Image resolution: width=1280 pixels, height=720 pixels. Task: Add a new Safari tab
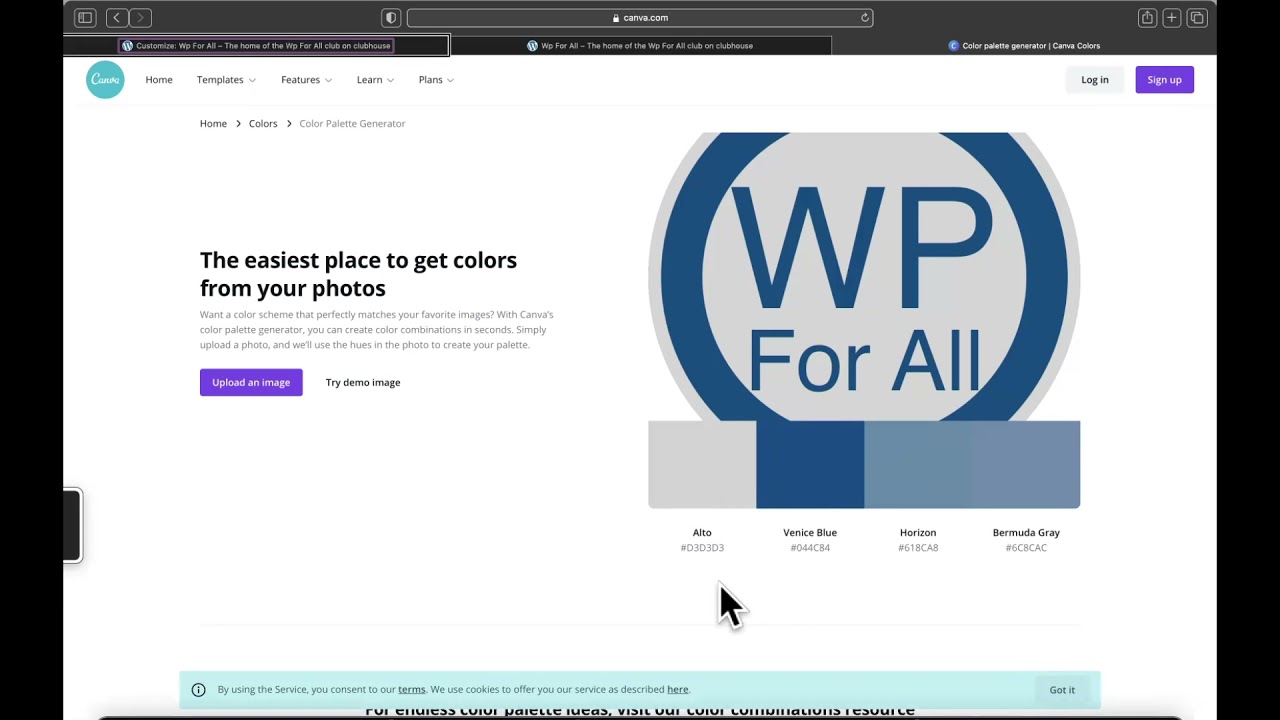[x=1171, y=17]
